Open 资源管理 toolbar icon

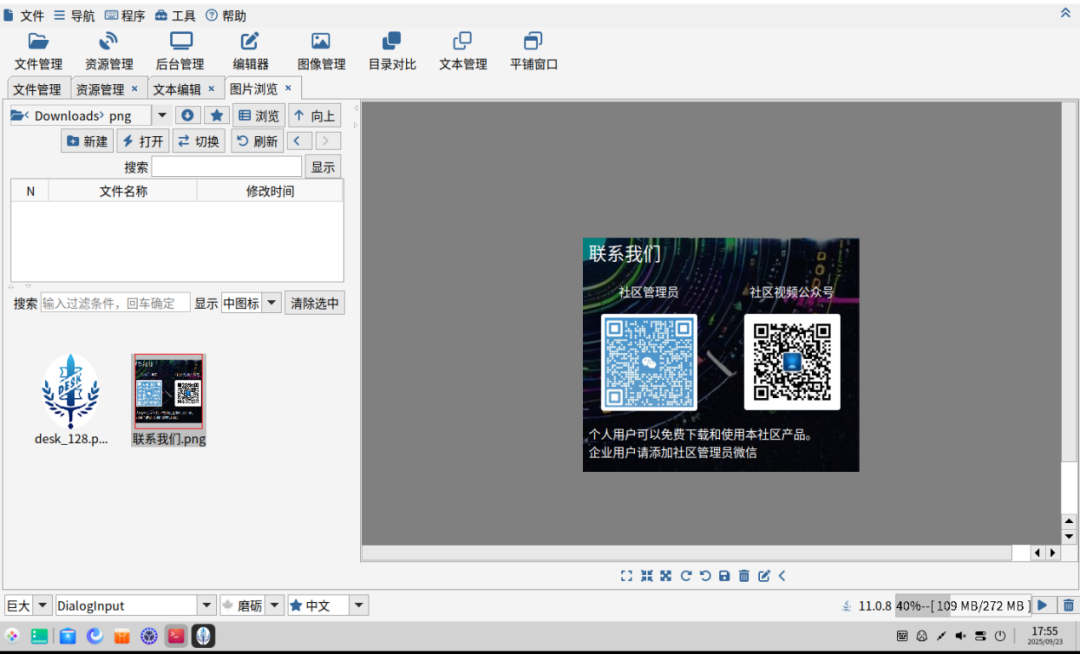coord(109,51)
